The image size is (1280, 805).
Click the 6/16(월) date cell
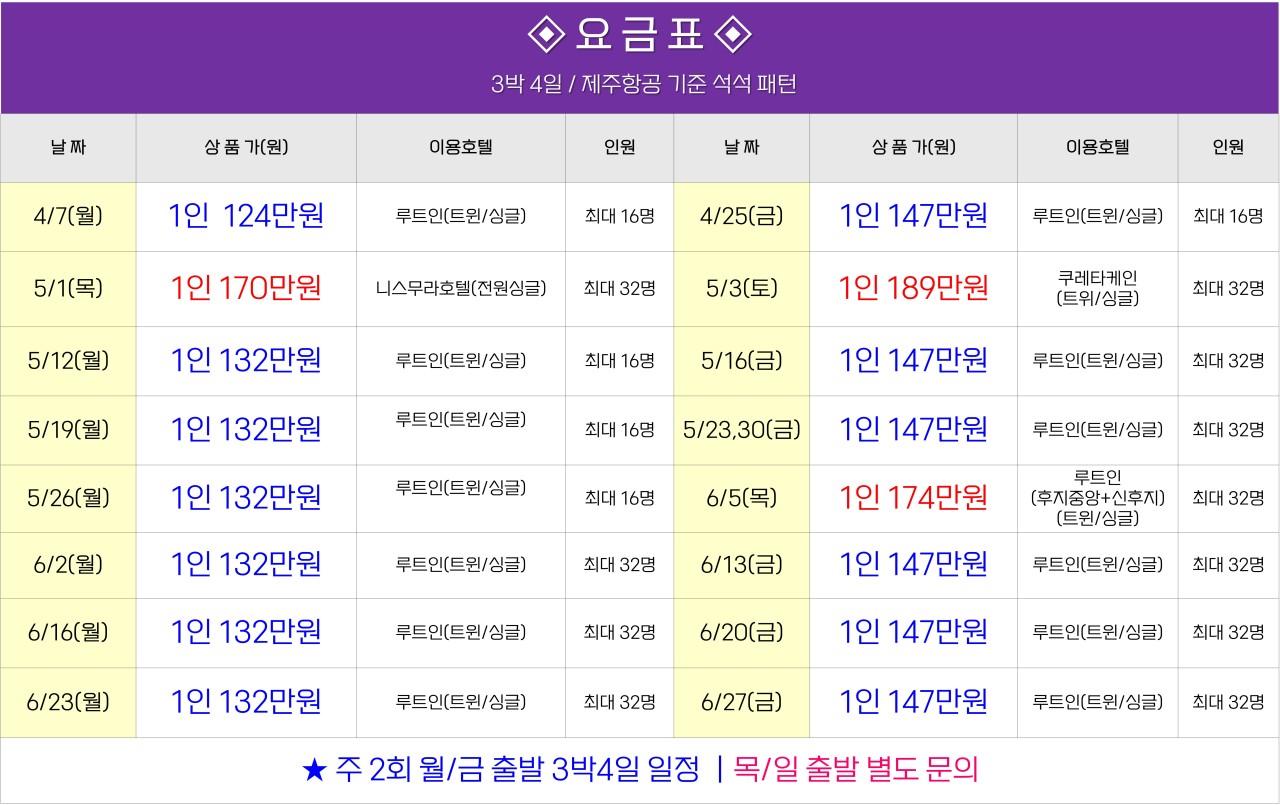(x=68, y=633)
